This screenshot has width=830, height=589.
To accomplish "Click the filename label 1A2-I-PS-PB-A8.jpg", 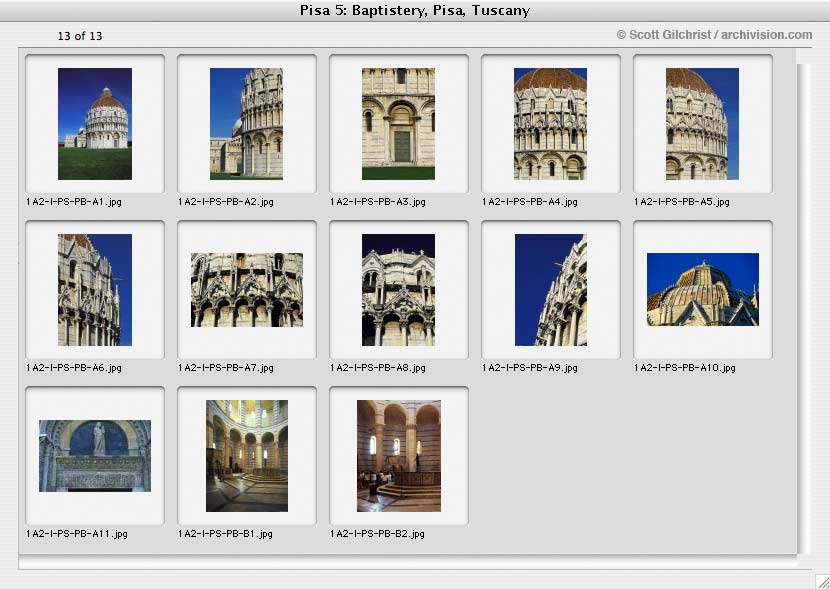I will (377, 368).
